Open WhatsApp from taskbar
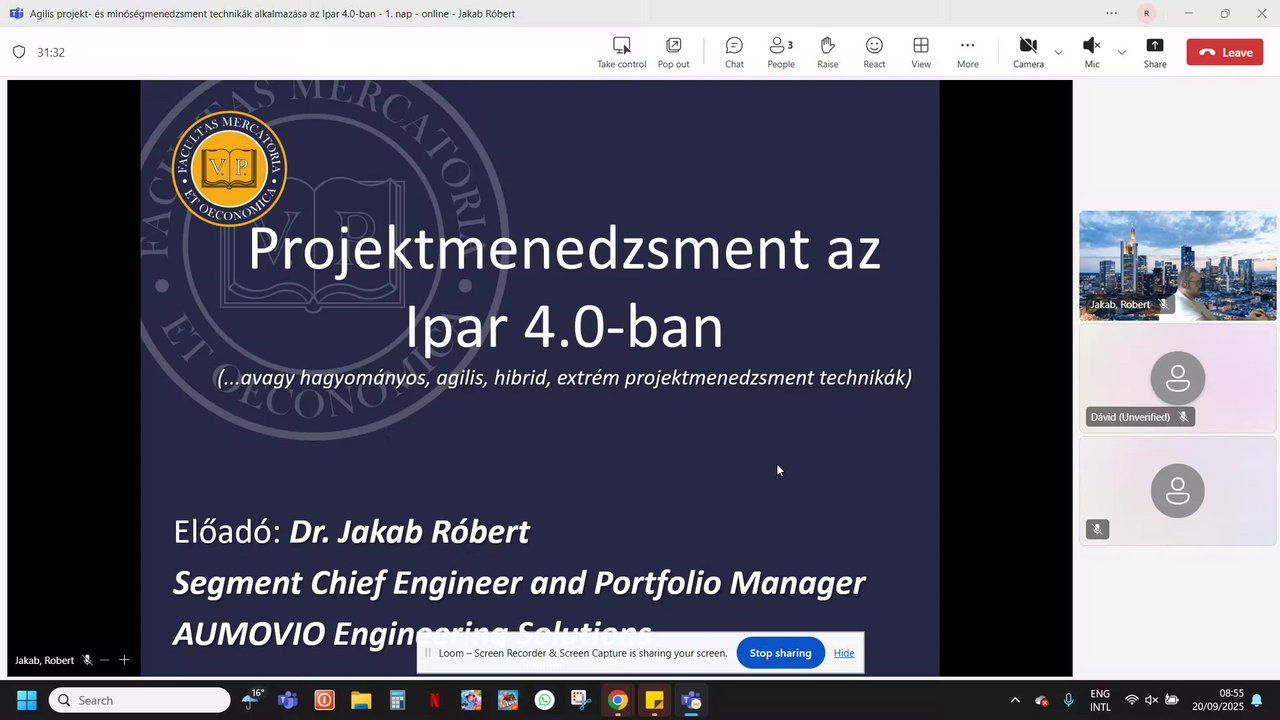The width and height of the screenshot is (1280, 720). point(544,700)
